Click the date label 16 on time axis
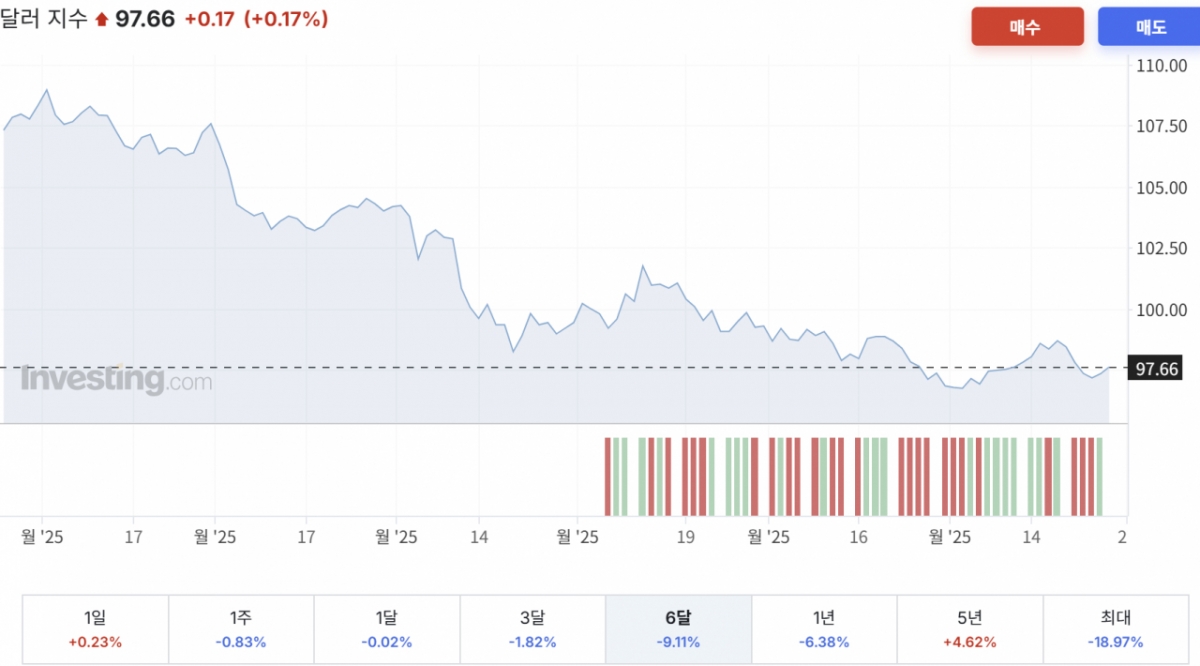The width and height of the screenshot is (1200, 666). point(858,537)
